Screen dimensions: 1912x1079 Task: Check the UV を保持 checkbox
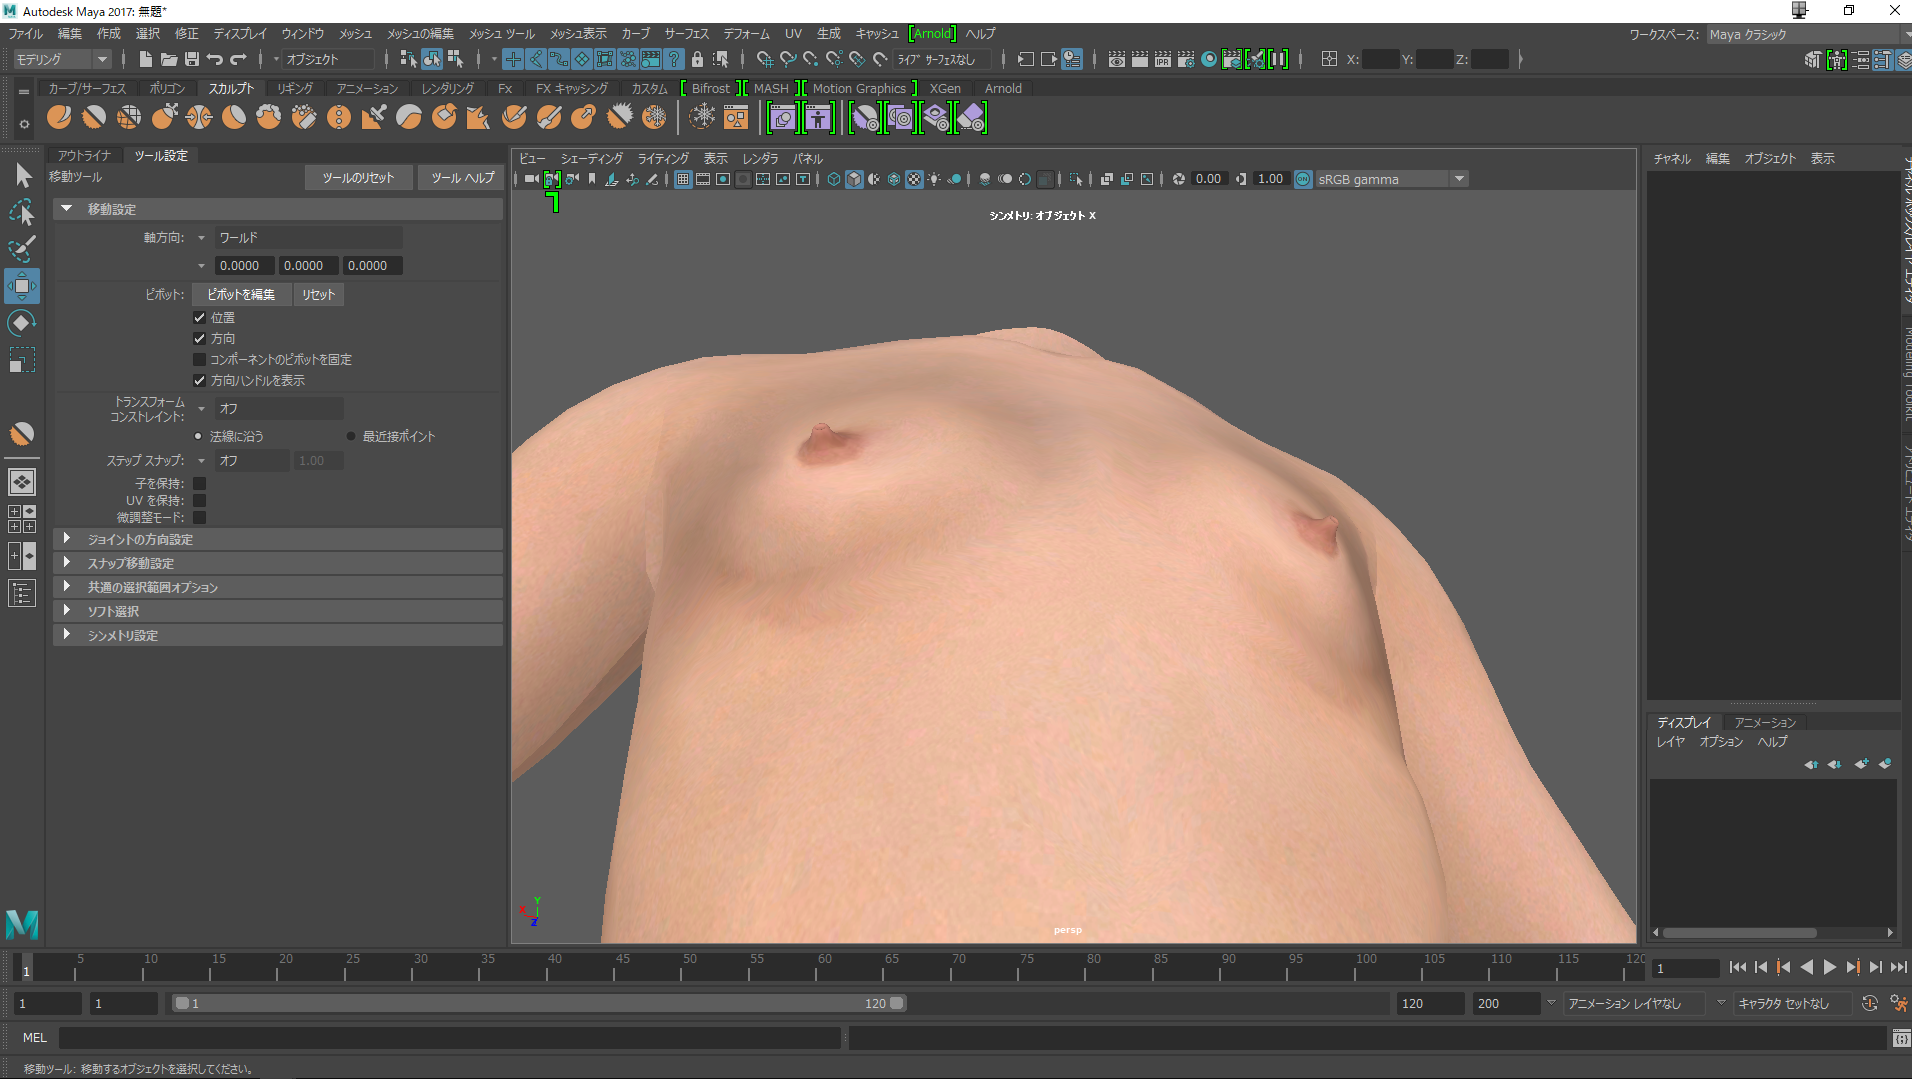[x=199, y=501]
